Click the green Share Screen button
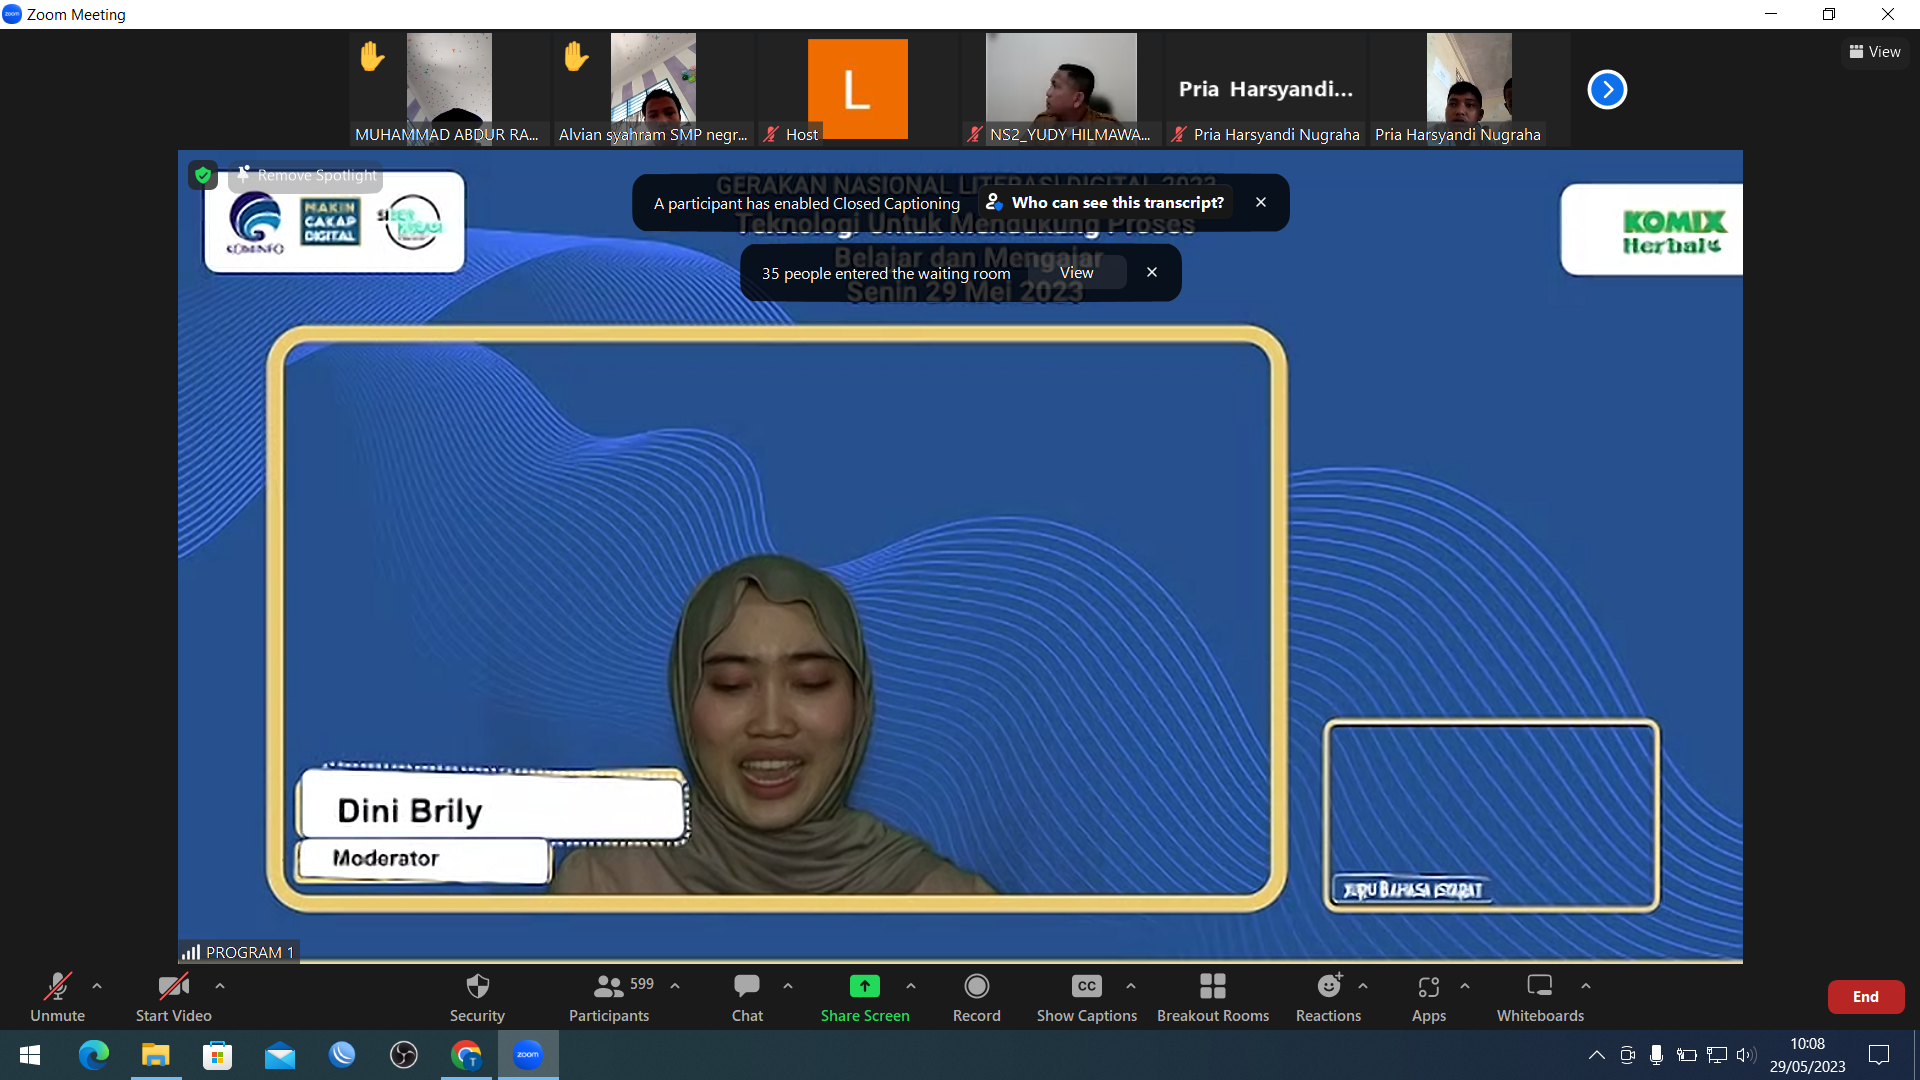The height and width of the screenshot is (1080, 1920). (x=865, y=997)
